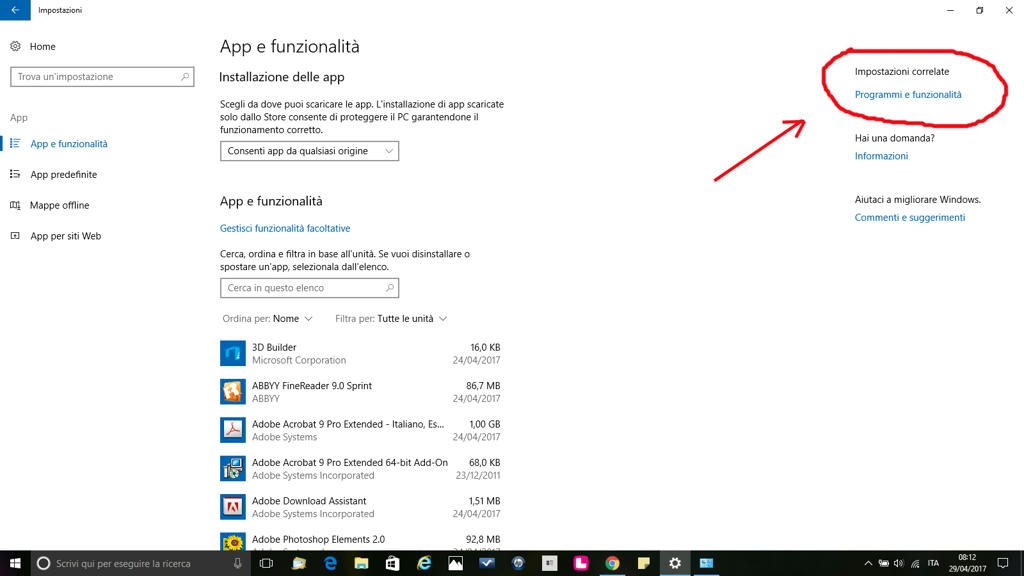Open 'Programmi e funzionalità' link

[x=908, y=95]
